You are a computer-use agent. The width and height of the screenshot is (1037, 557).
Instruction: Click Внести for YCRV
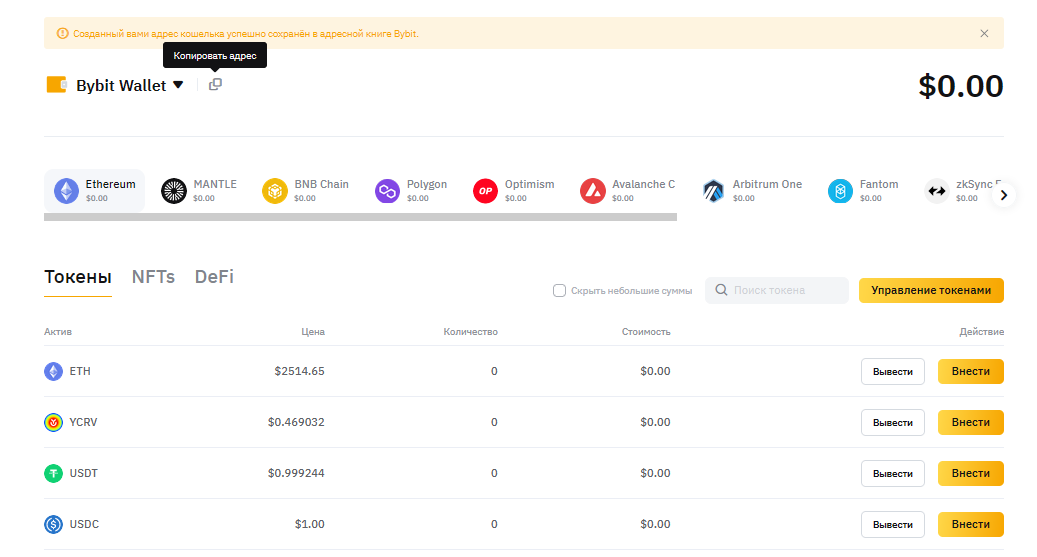tap(971, 422)
